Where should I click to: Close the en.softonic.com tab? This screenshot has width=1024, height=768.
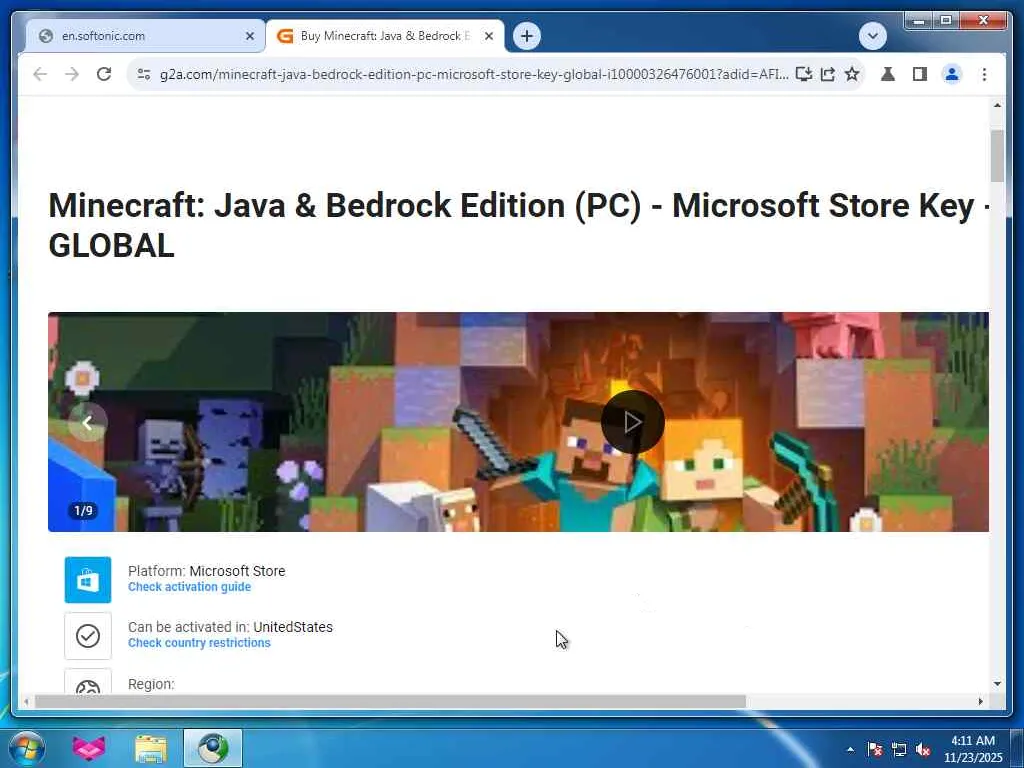click(x=249, y=36)
